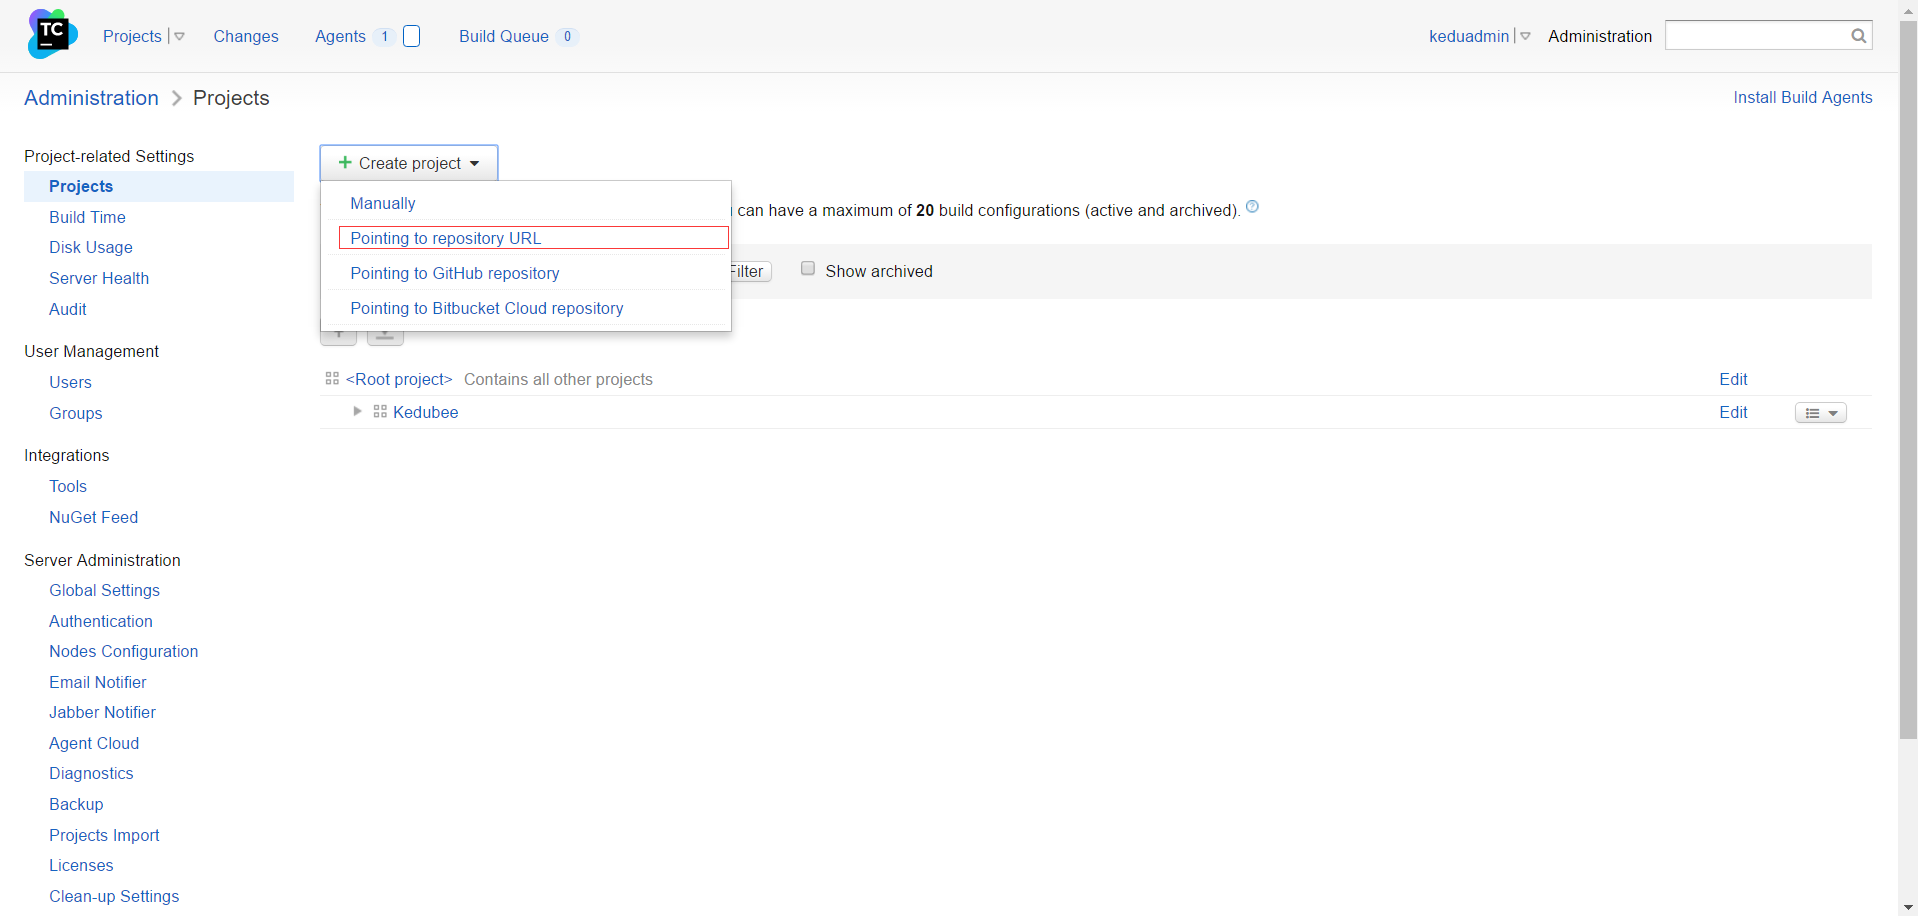Click the import icon button above the project list
Screen dimensions: 1918x916
coord(385,334)
